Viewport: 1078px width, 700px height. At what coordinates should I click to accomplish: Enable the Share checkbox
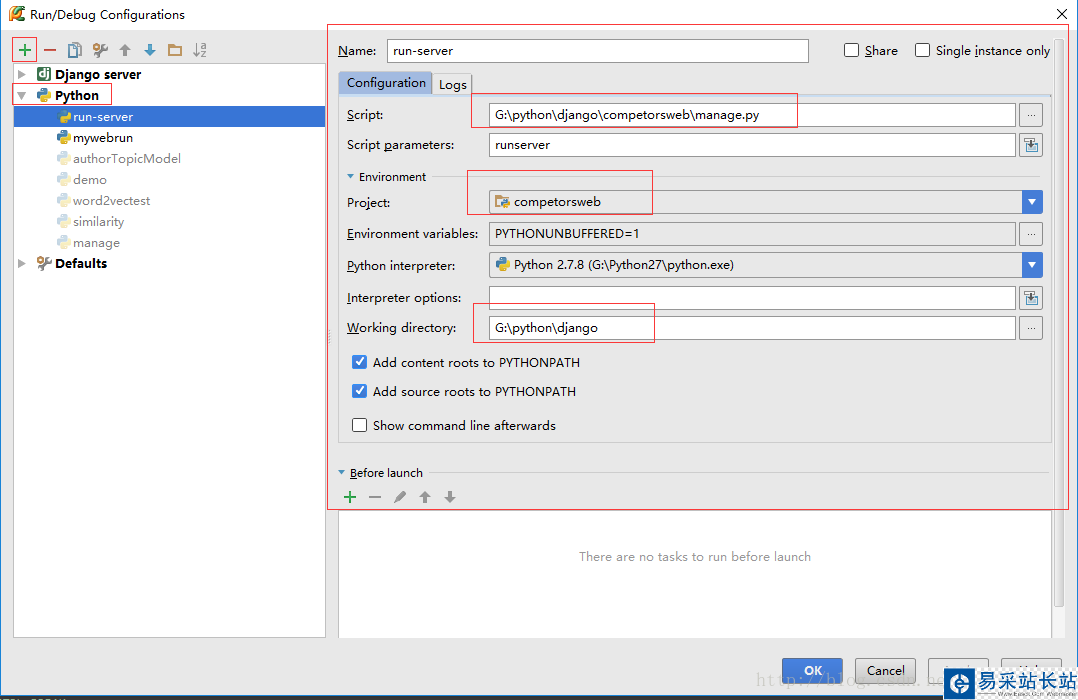(852, 50)
